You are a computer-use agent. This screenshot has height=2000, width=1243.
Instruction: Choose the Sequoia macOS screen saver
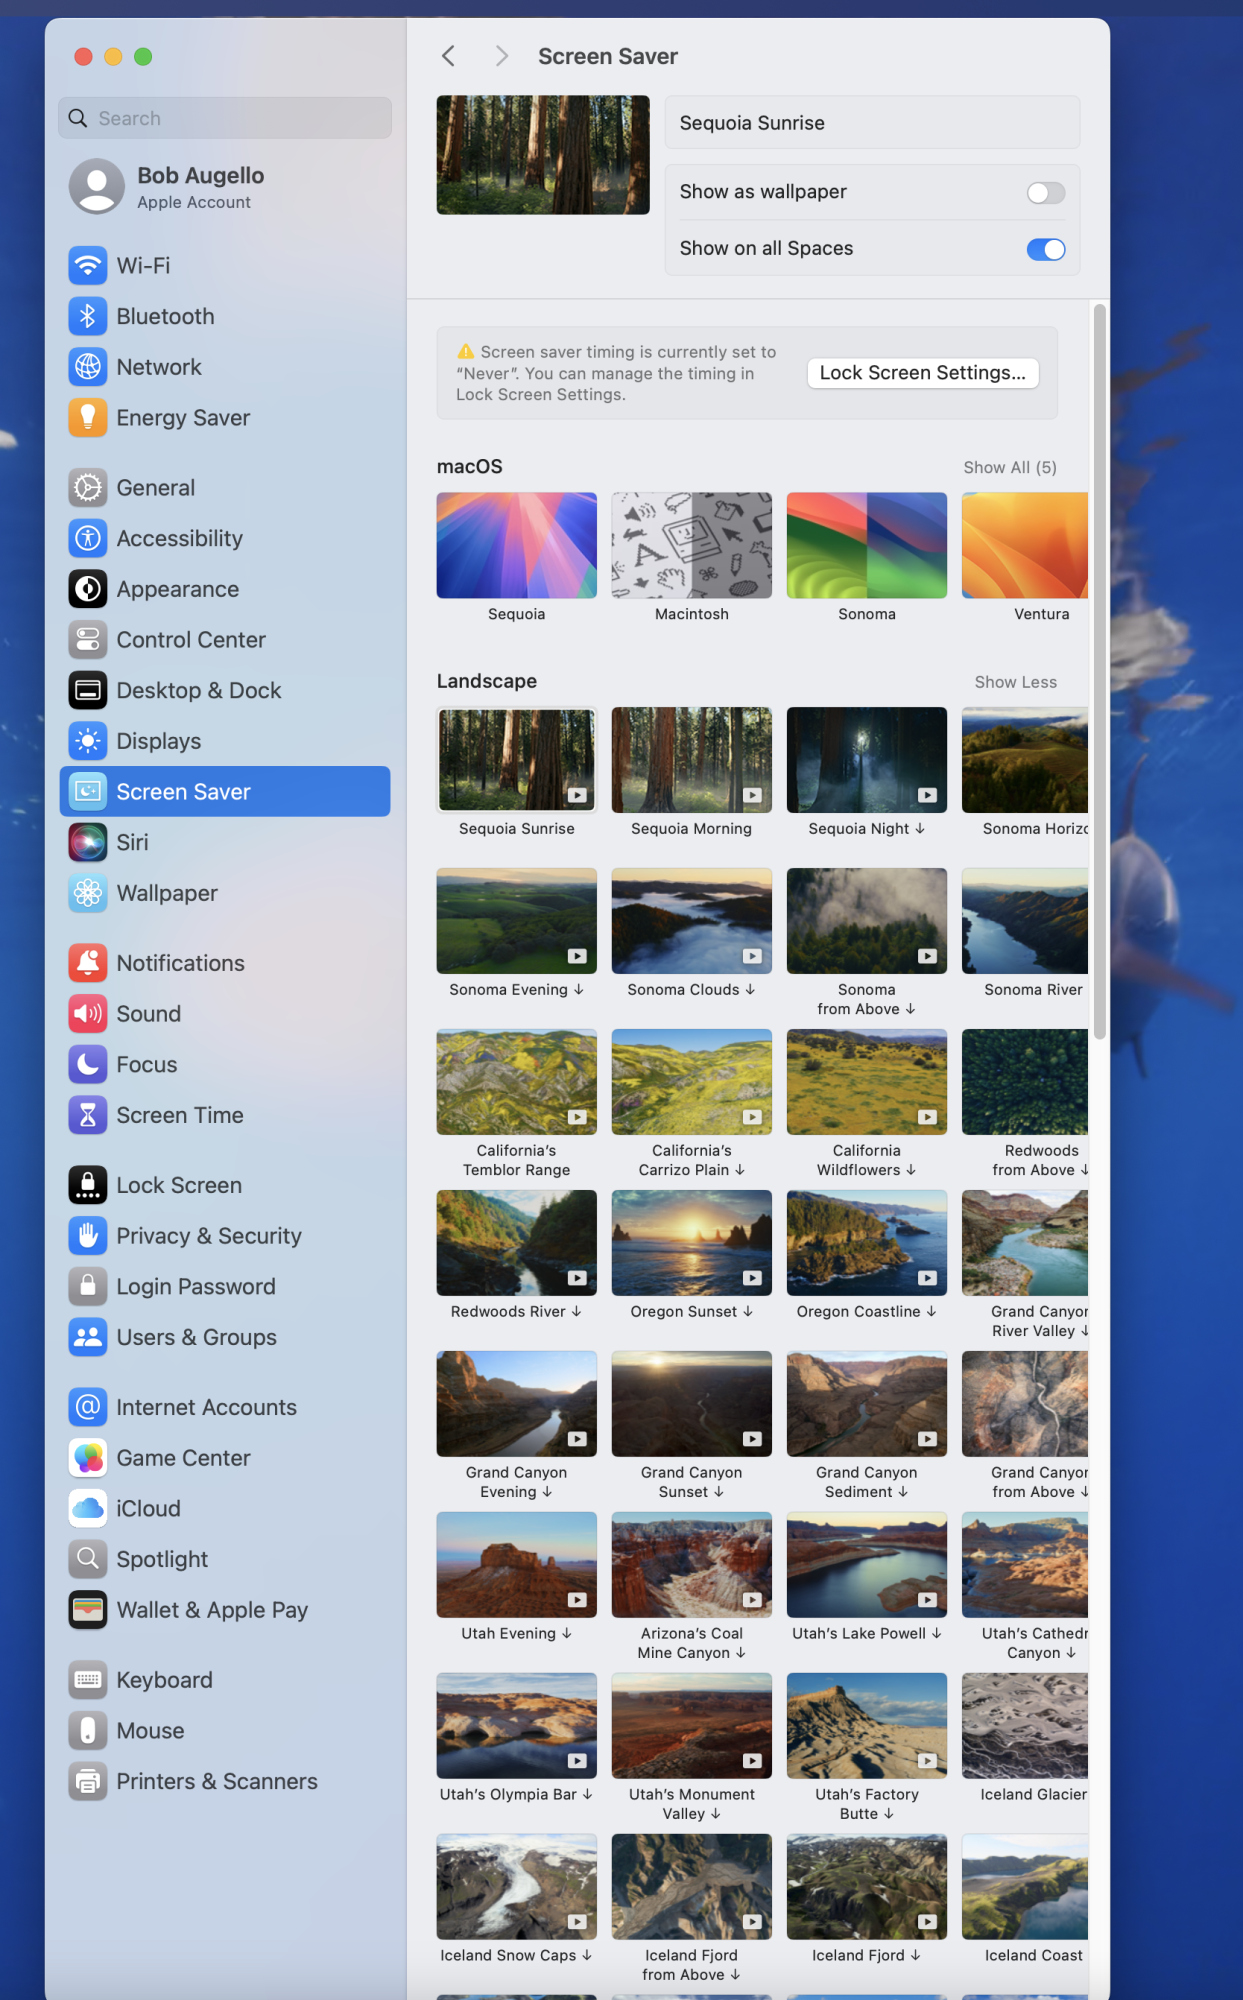tap(517, 545)
